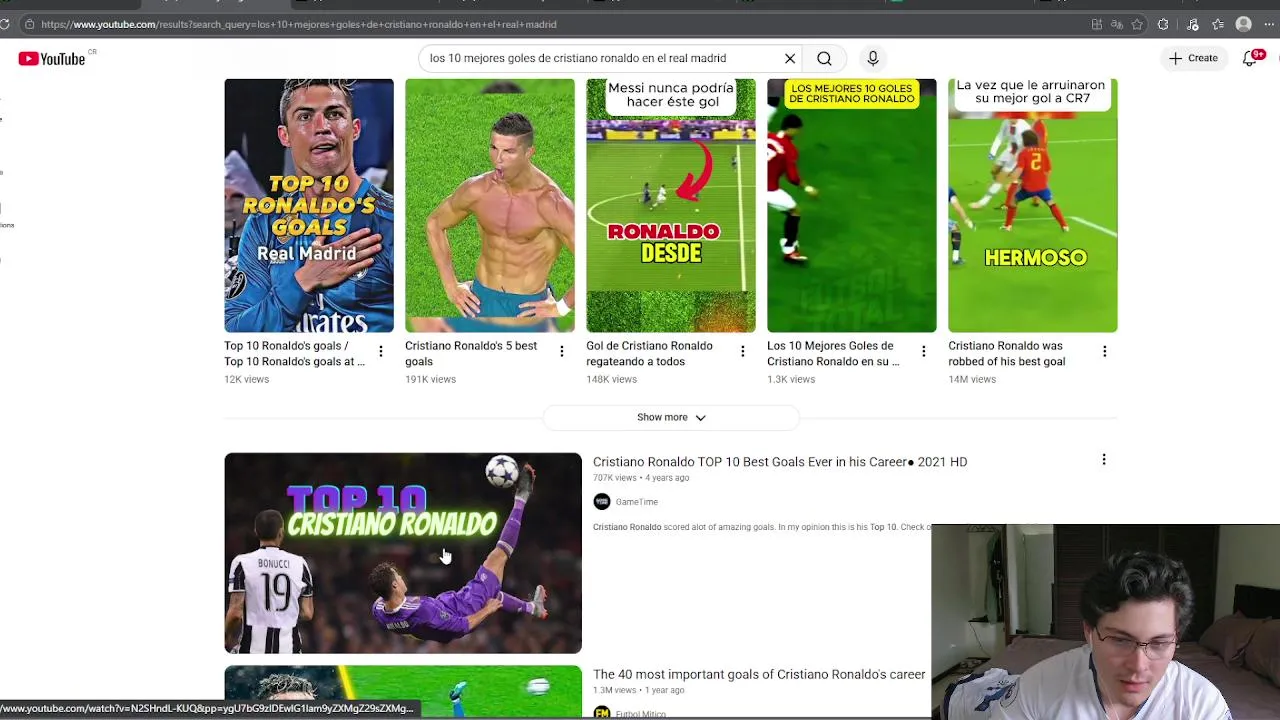
Task: Open options for Cristiano Ronaldo's 5 best goals short
Action: click(x=562, y=351)
